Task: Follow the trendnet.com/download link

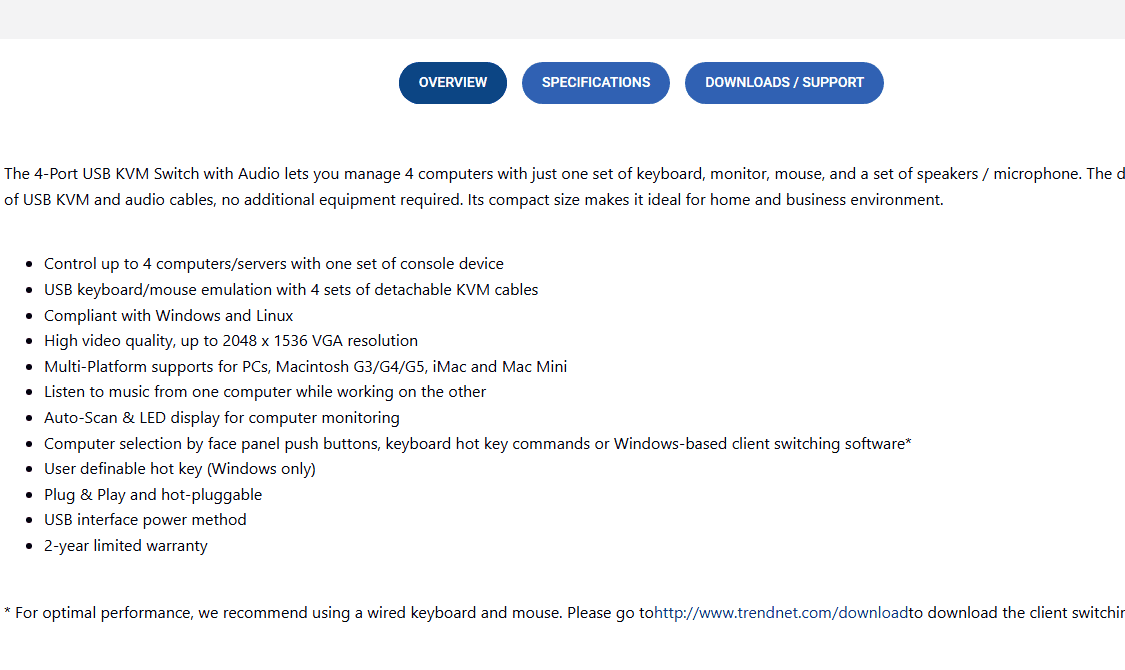Action: coord(781,613)
